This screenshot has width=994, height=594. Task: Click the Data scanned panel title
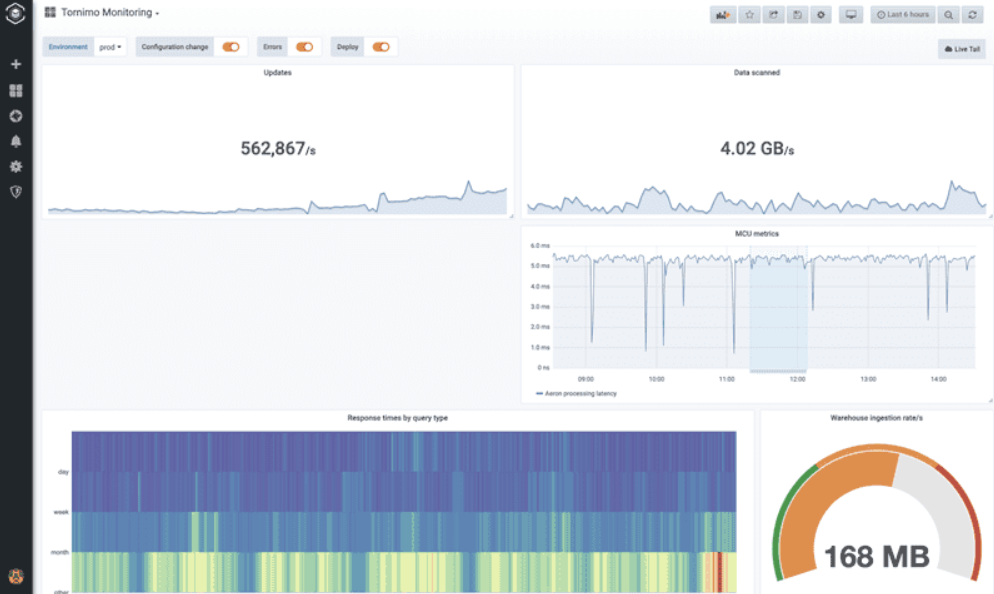click(757, 73)
